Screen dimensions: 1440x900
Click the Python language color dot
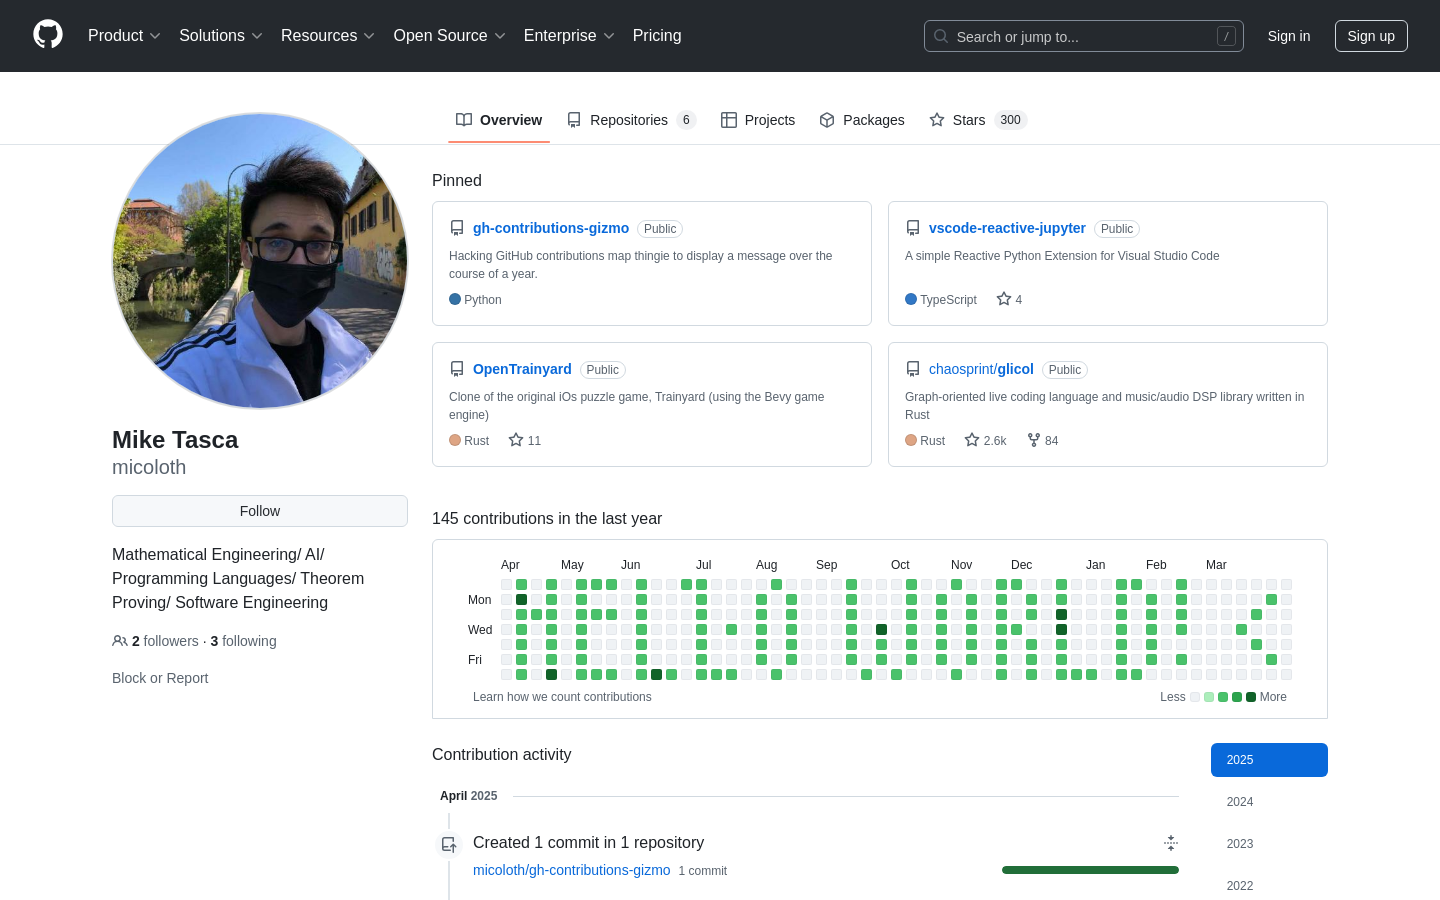coord(455,299)
